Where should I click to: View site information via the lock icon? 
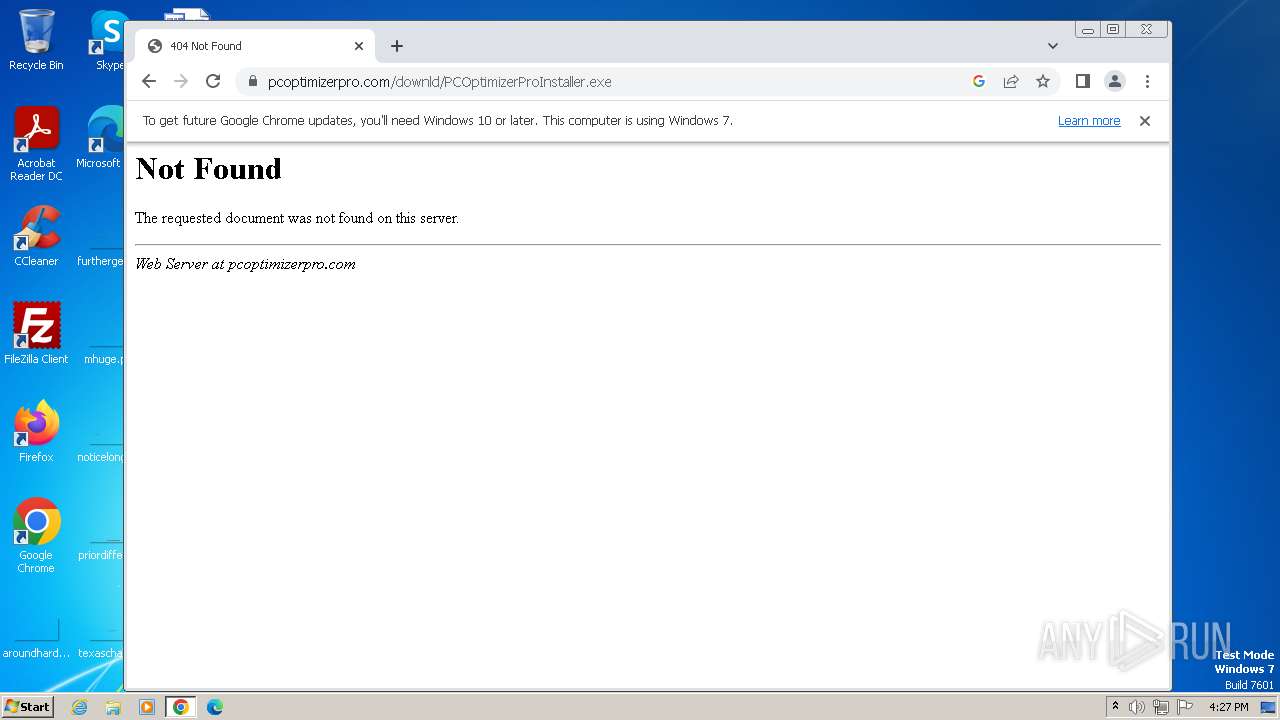tap(252, 82)
